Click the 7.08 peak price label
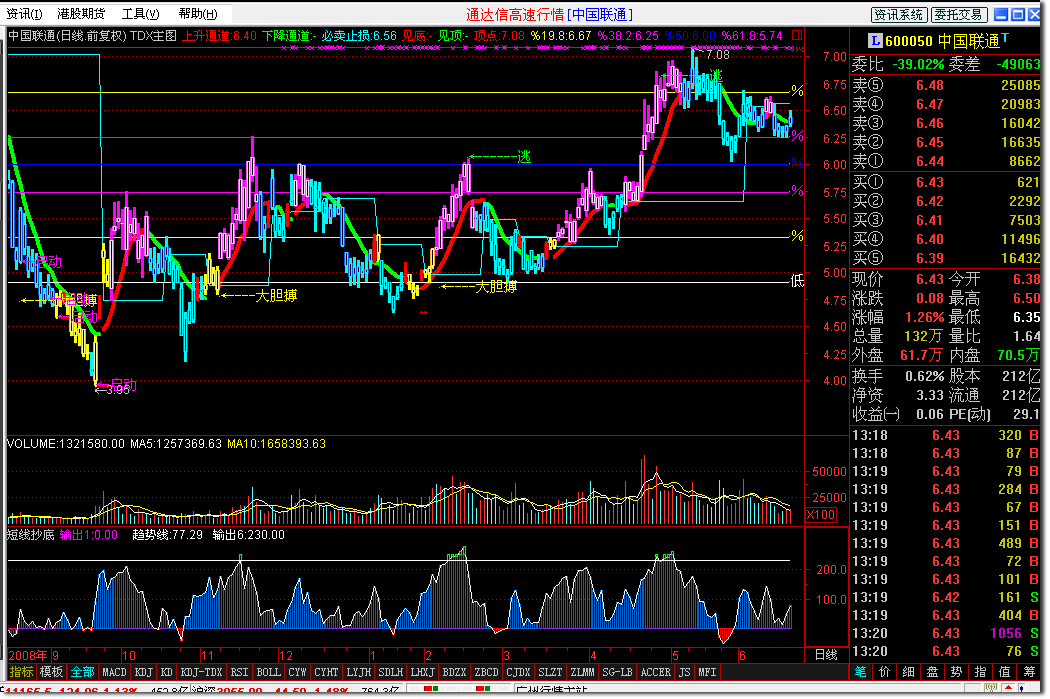1050x699 pixels. [717, 54]
